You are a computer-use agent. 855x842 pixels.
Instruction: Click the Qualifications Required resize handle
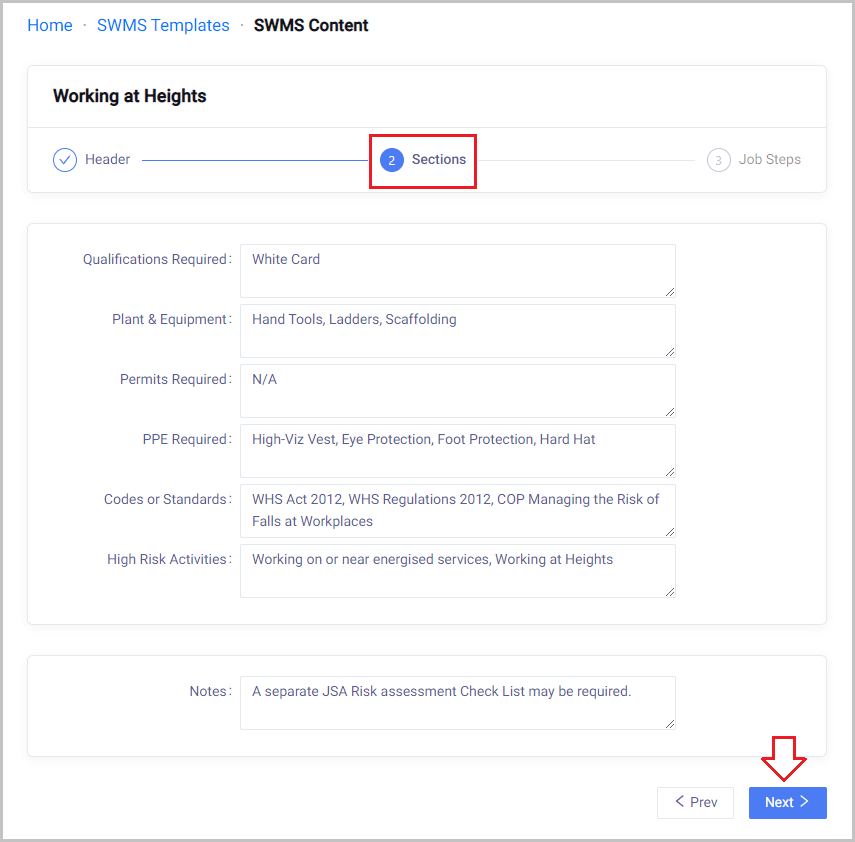670,291
